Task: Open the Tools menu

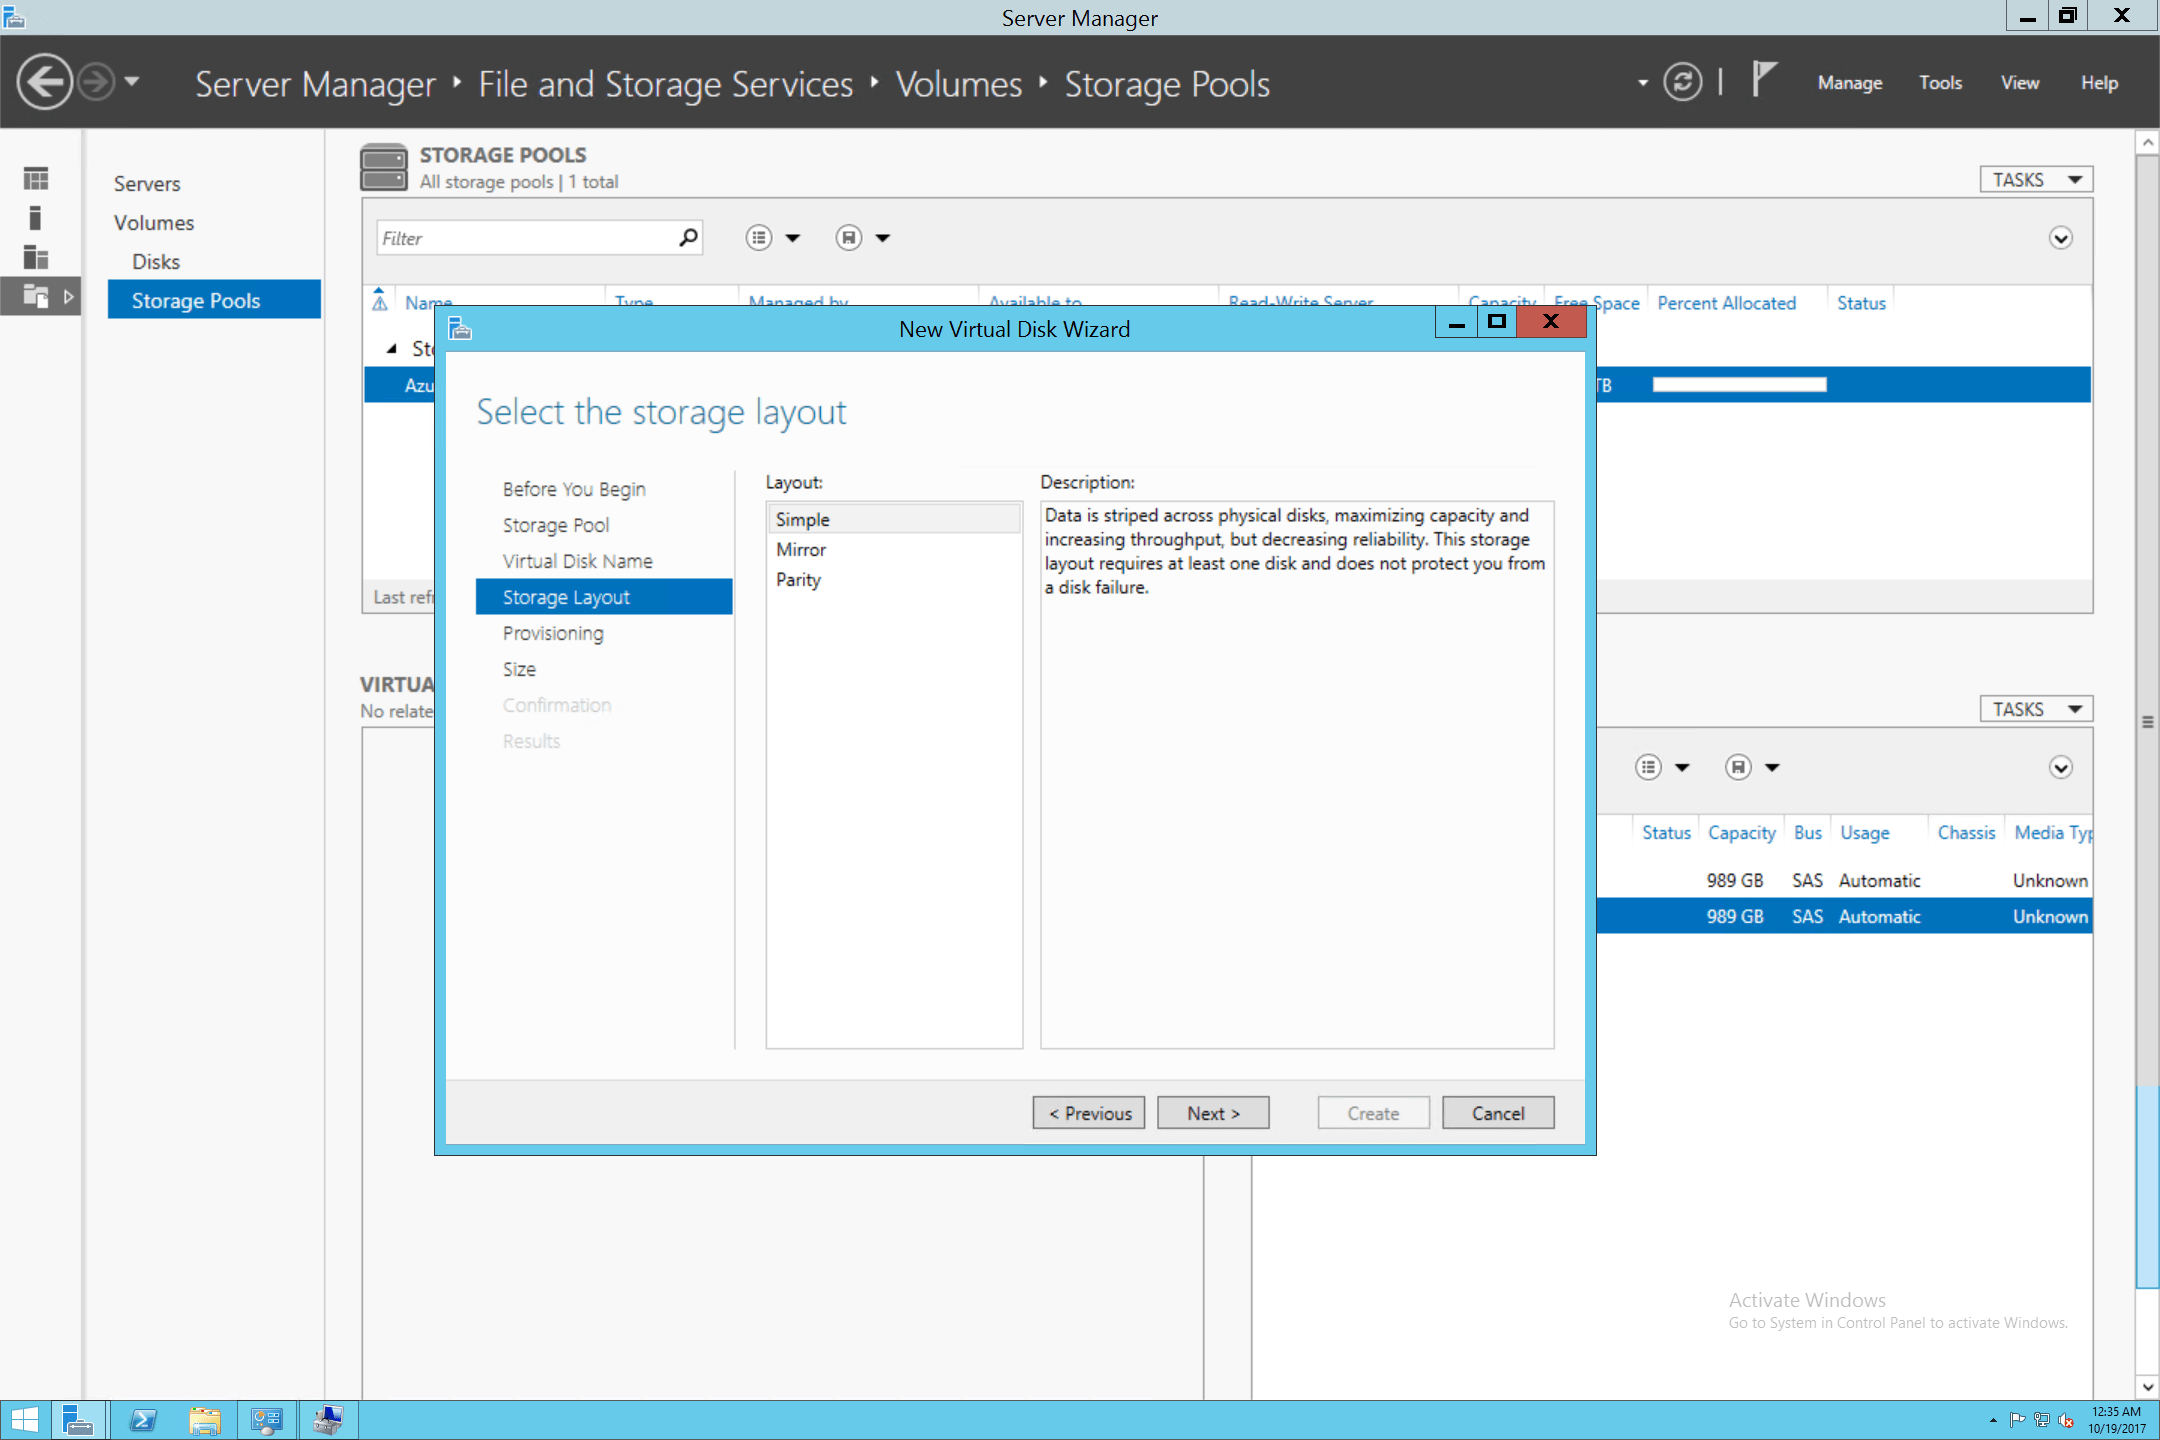Action: point(1940,82)
